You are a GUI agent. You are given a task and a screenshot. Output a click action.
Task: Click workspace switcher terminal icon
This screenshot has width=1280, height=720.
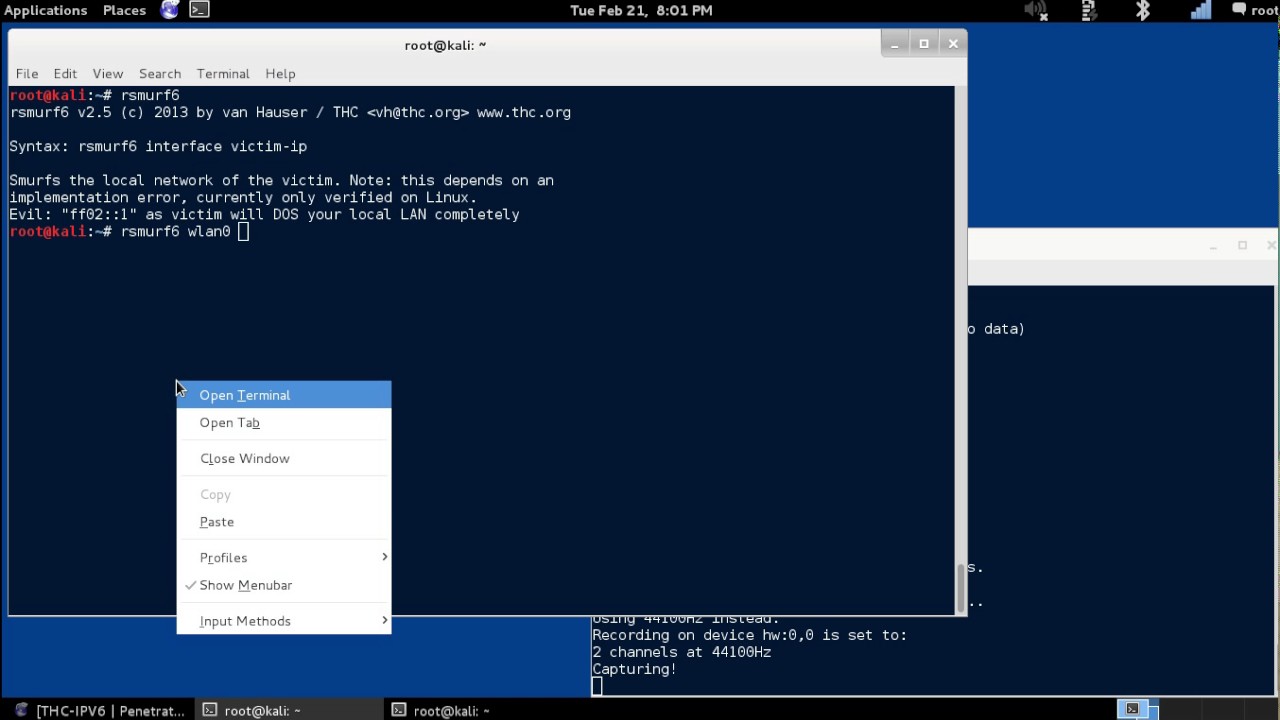(1132, 709)
